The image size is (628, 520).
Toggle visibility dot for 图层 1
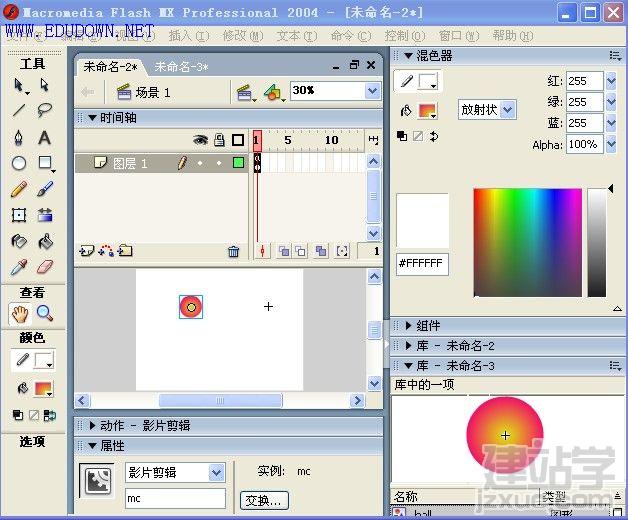pos(200,163)
